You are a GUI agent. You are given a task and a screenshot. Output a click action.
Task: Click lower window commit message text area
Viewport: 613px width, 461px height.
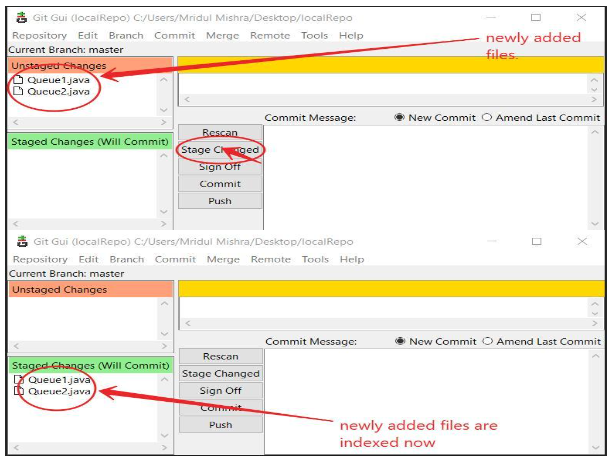427,402
